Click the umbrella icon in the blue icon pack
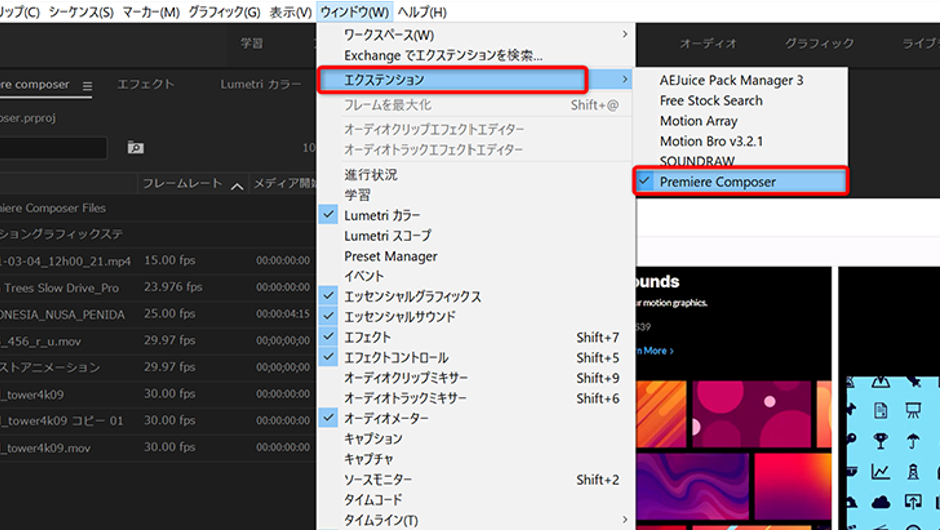 (913, 441)
